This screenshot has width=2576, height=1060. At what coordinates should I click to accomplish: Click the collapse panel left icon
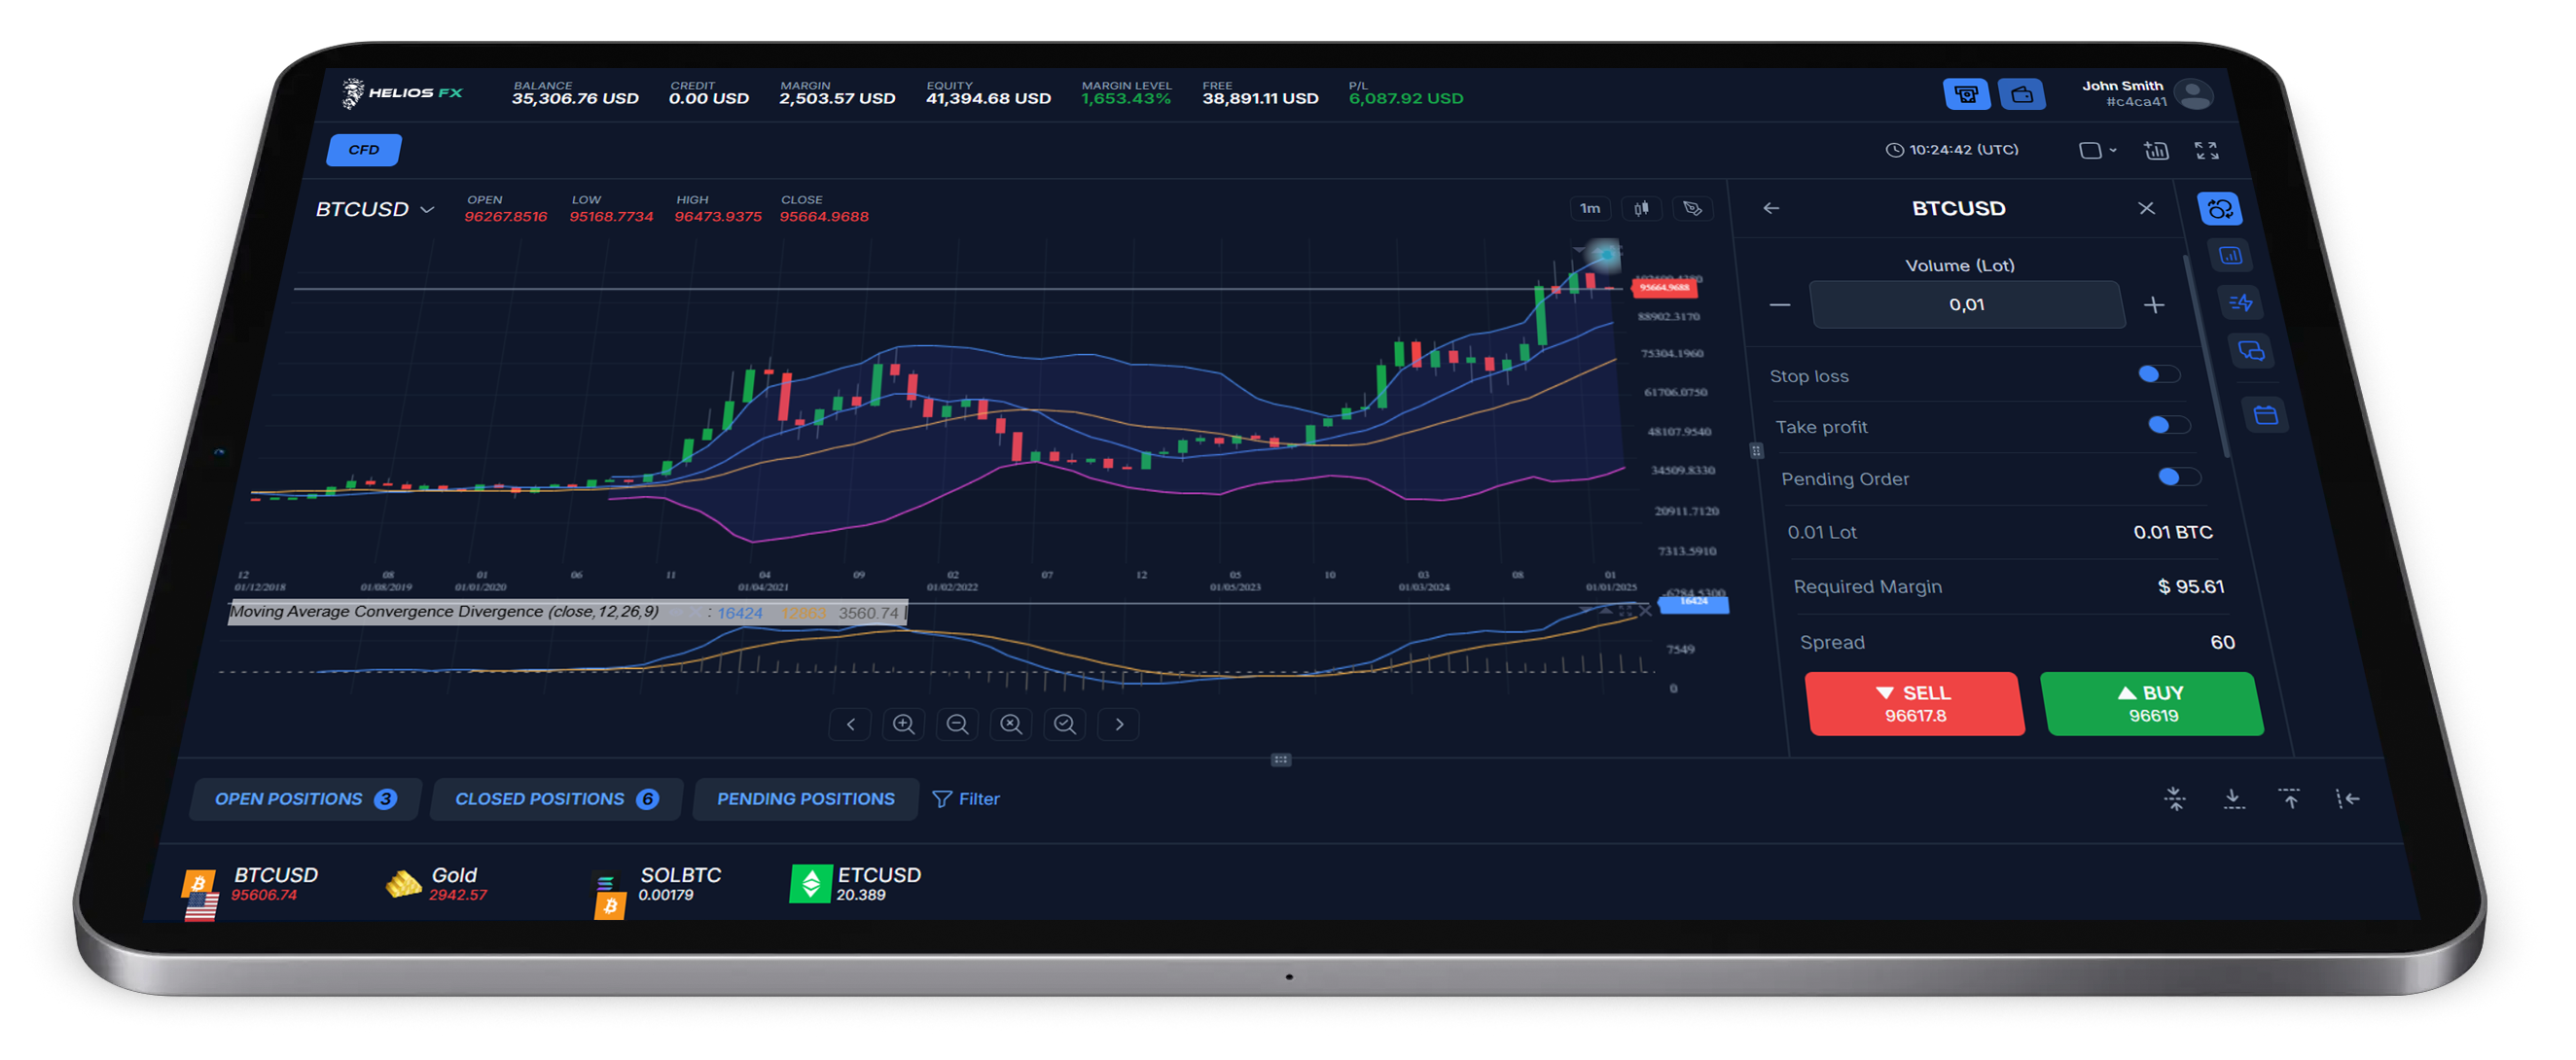tap(2347, 798)
